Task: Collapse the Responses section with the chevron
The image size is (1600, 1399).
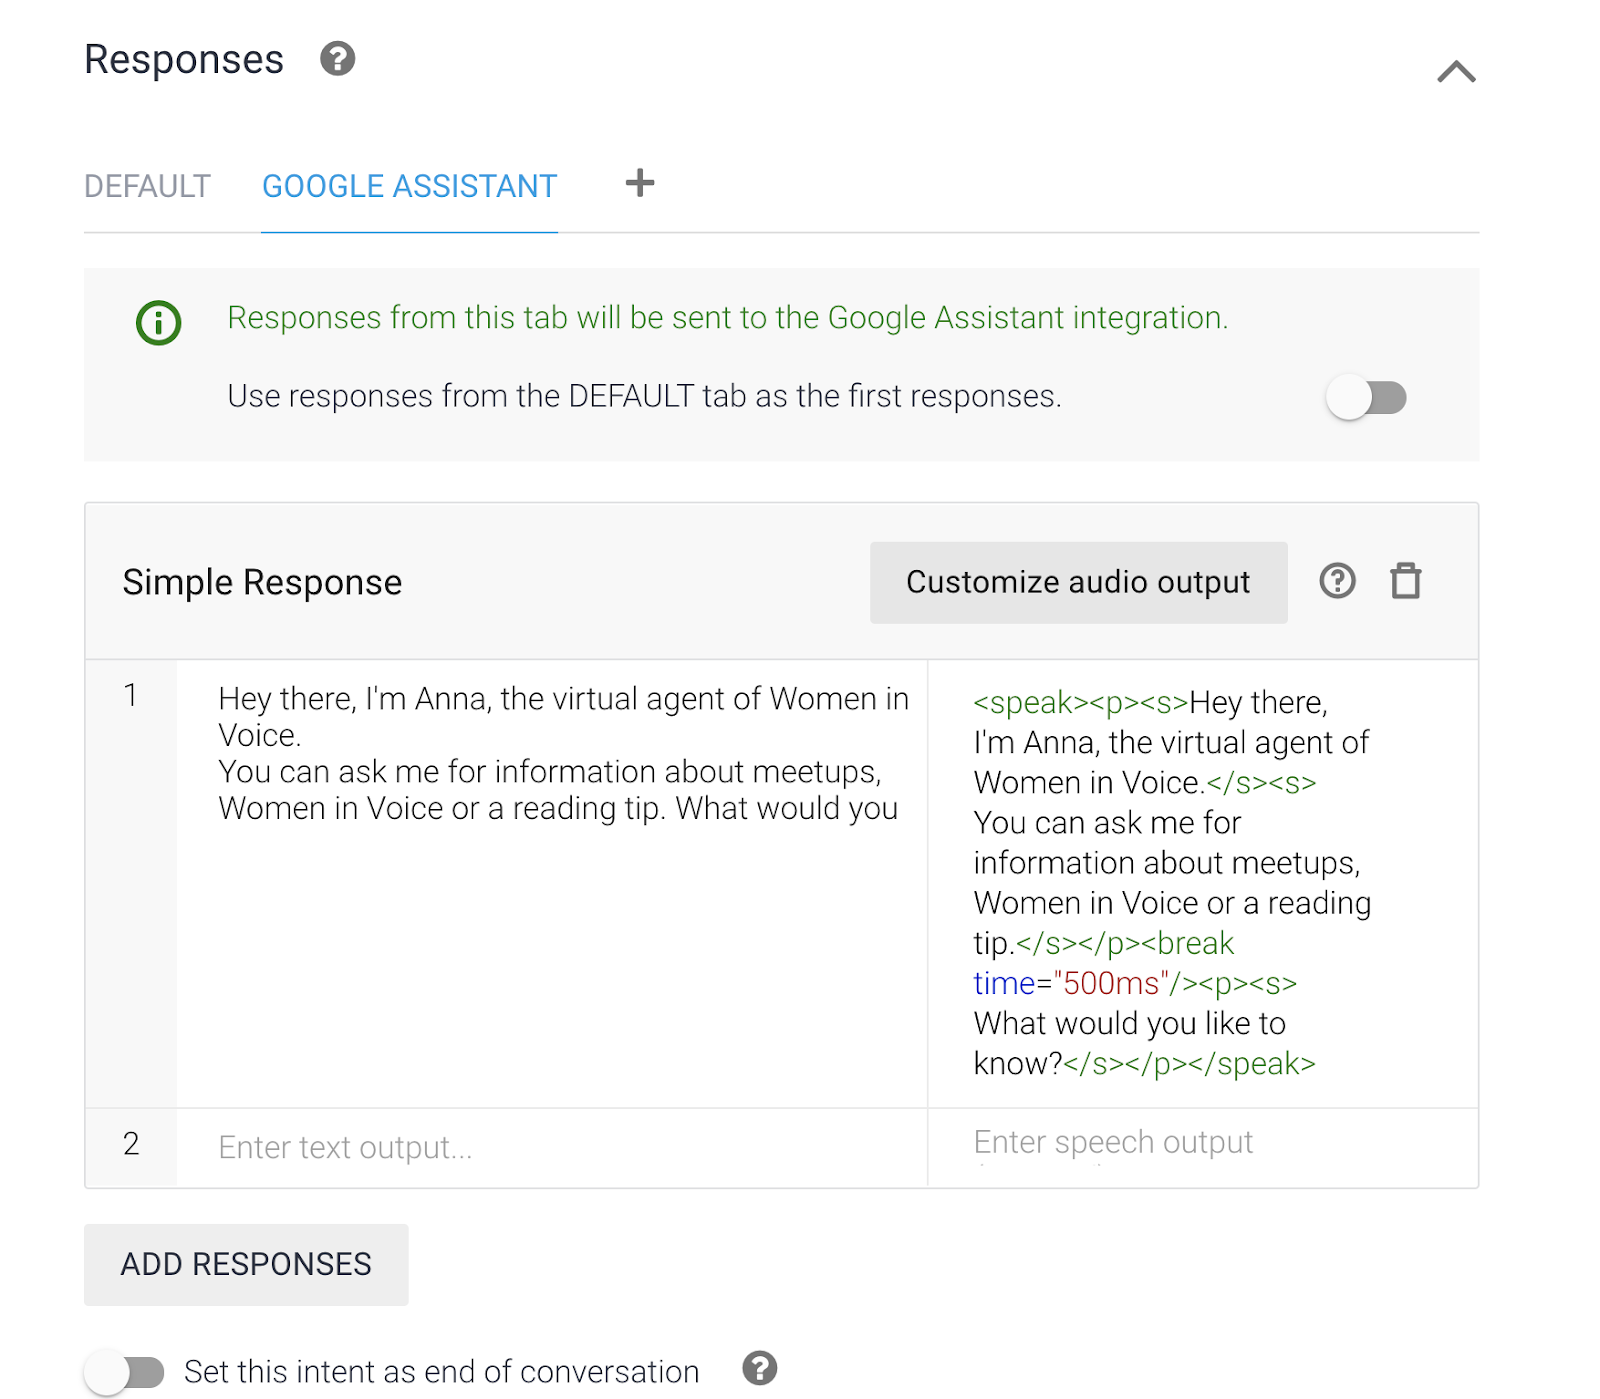Action: 1456,72
